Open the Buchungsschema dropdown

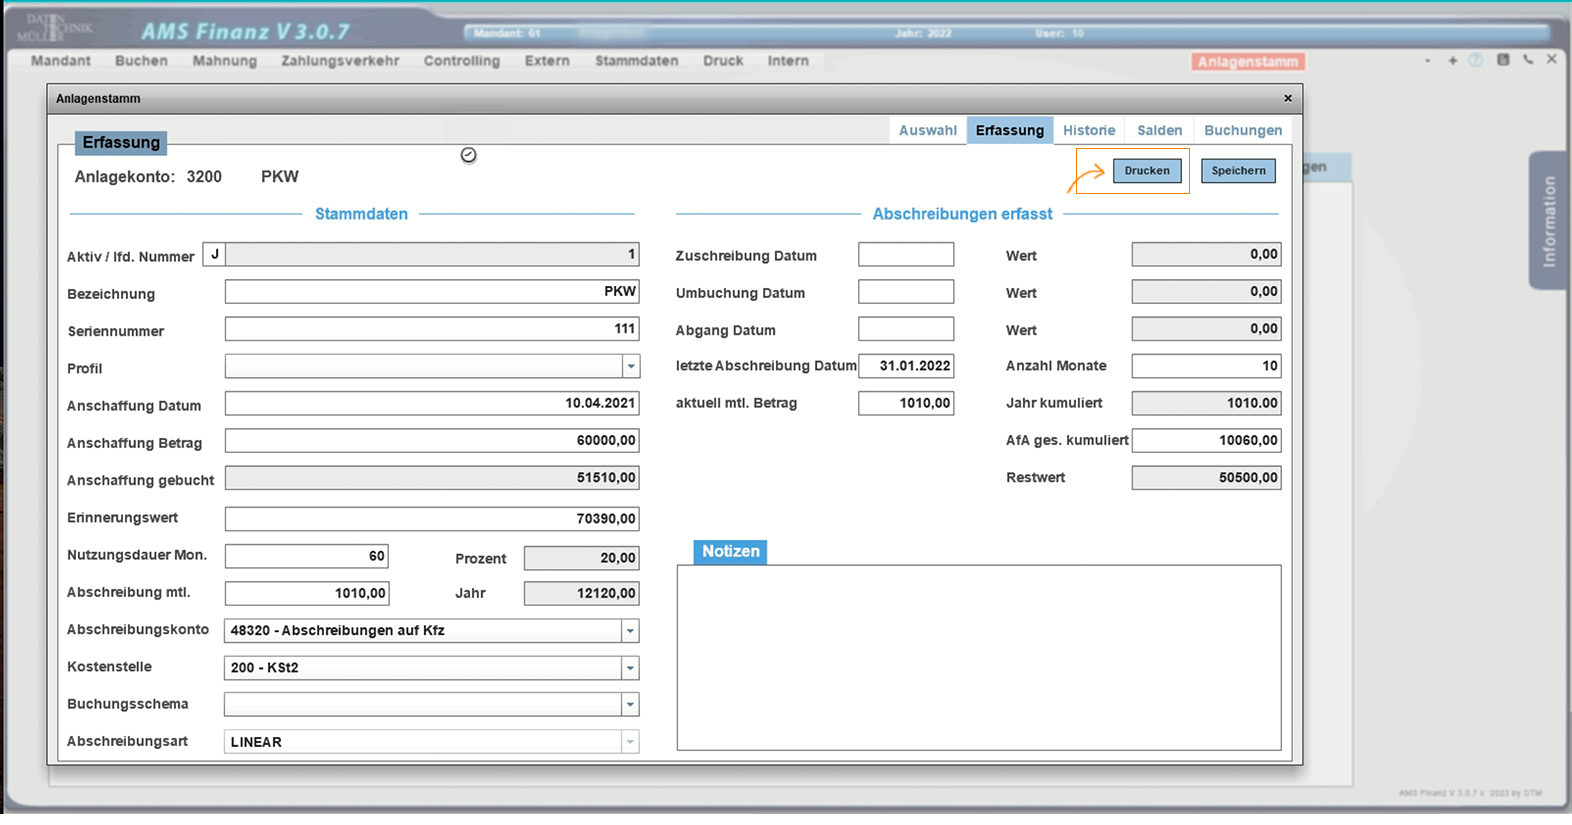(x=630, y=705)
